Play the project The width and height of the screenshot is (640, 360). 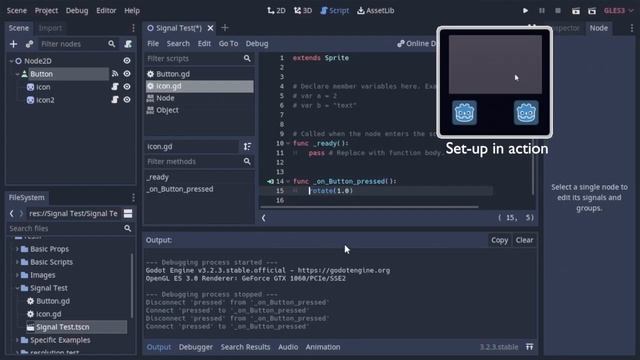tap(525, 11)
